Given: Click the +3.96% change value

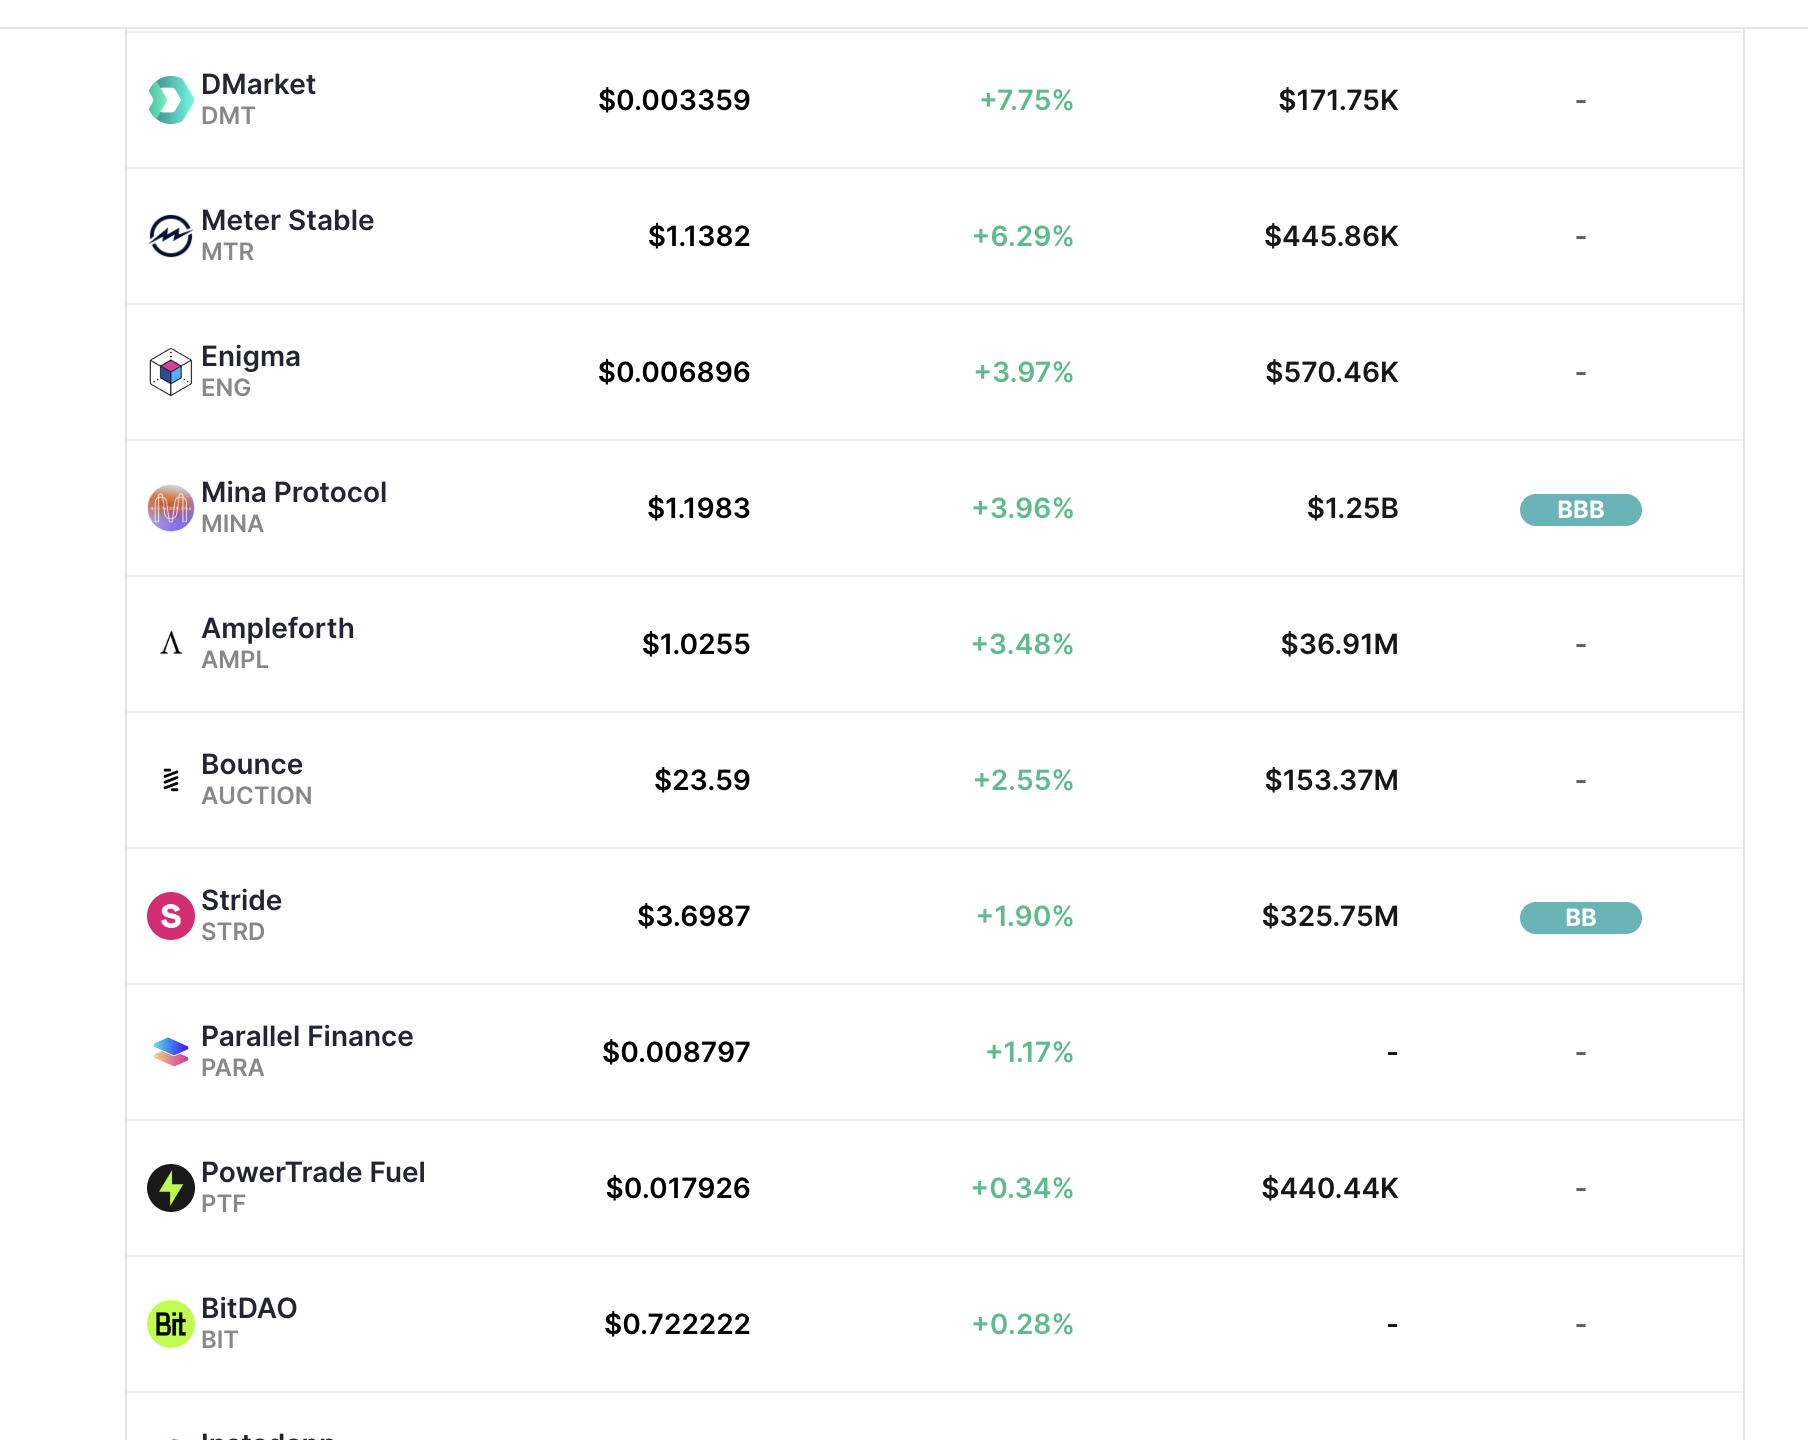Looking at the screenshot, I should pyautogui.click(x=1023, y=508).
